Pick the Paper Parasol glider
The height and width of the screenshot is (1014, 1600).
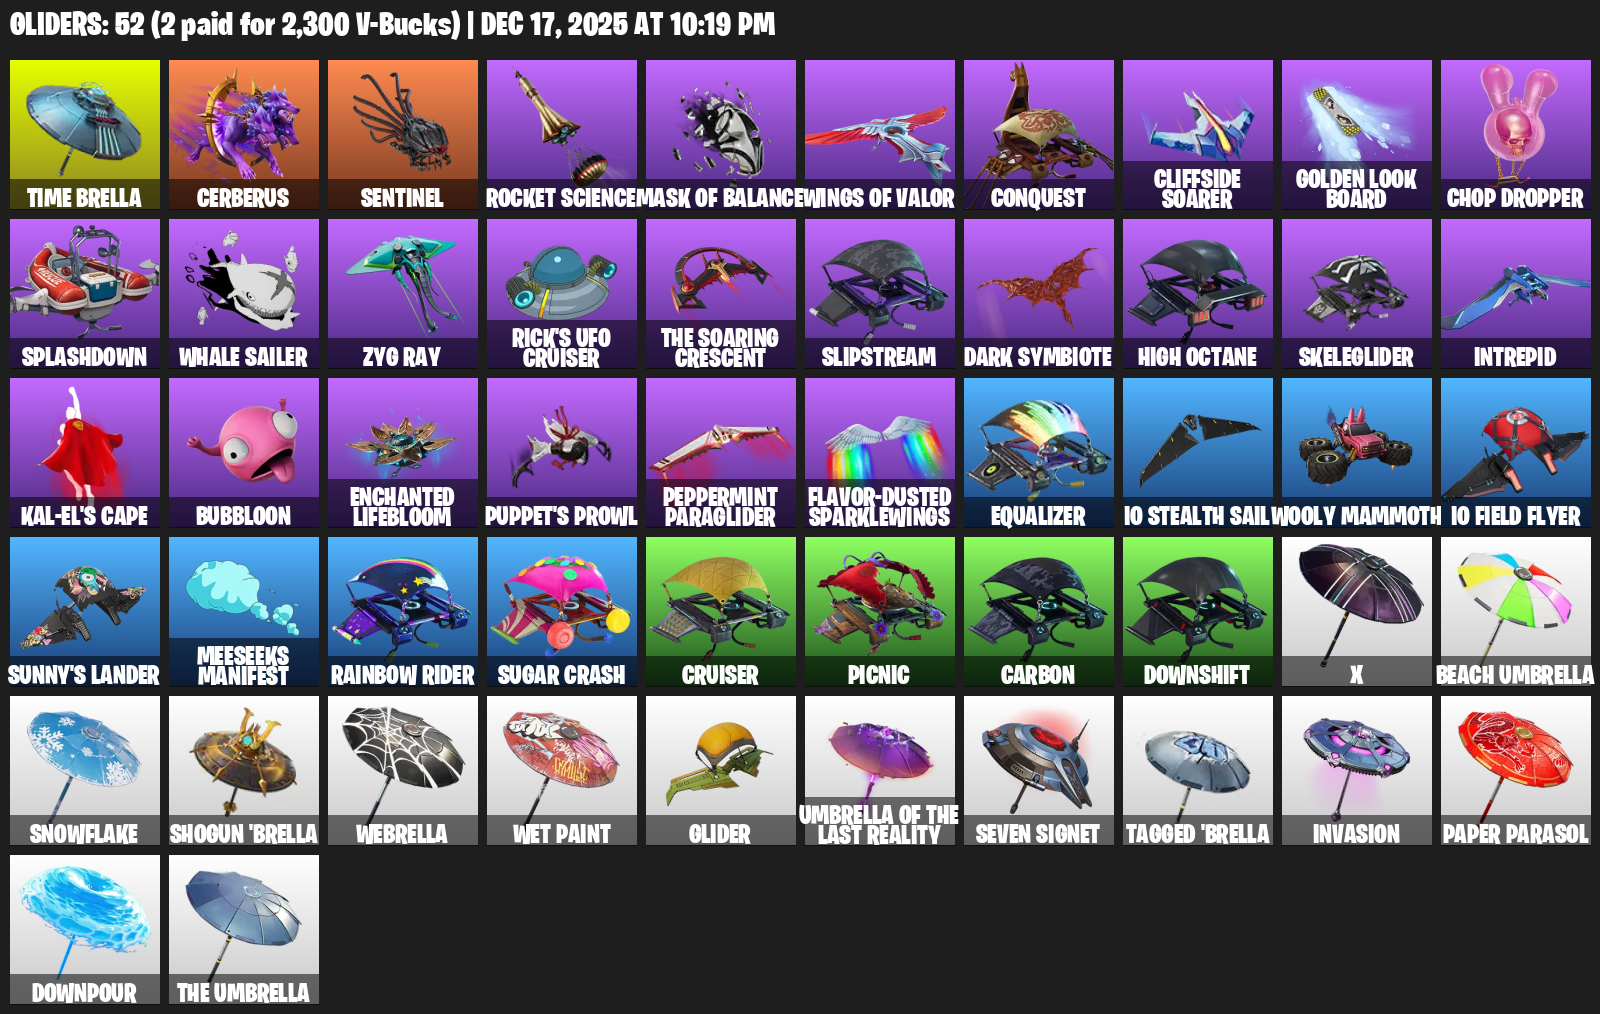tap(1516, 771)
